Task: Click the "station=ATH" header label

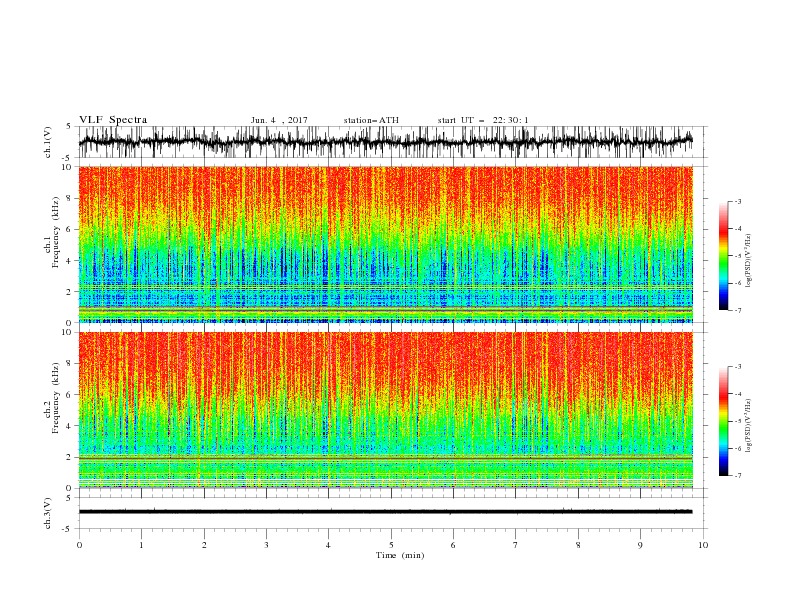Action: click(371, 120)
